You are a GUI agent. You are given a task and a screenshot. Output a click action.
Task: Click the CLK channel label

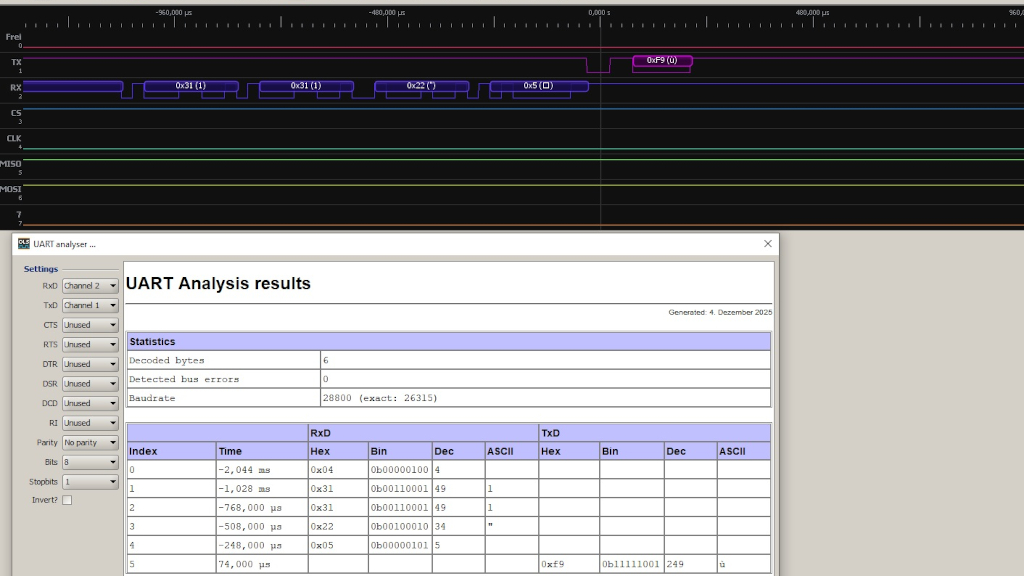(x=14, y=139)
